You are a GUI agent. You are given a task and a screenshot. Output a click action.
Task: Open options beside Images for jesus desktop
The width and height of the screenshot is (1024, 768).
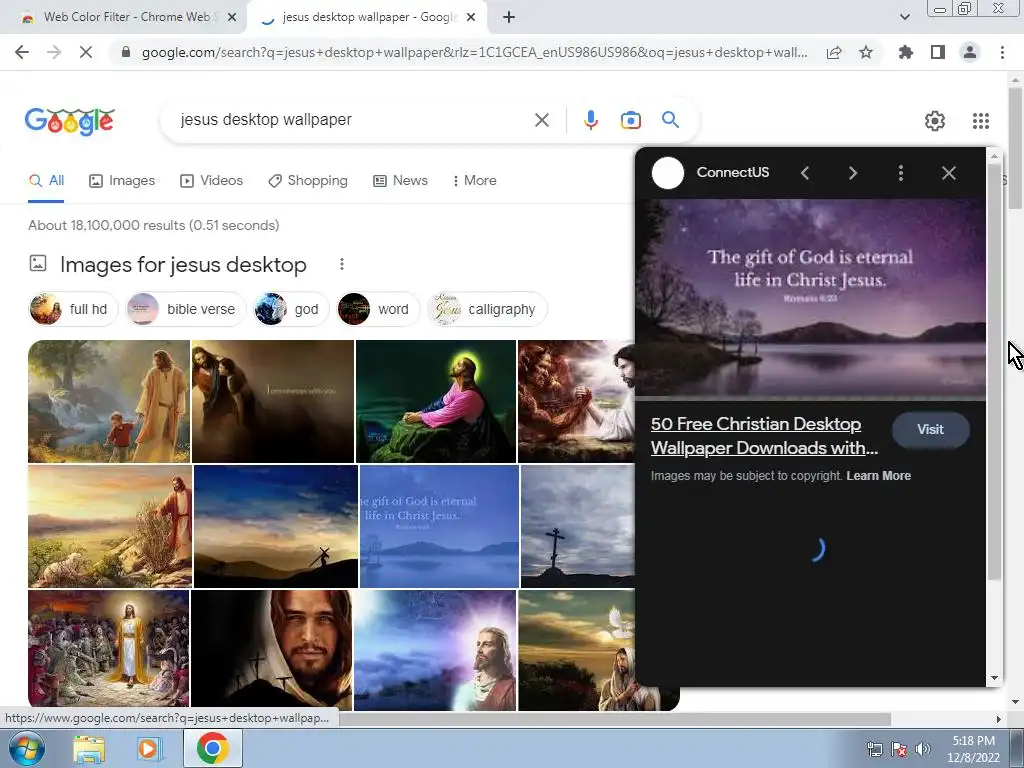click(342, 264)
